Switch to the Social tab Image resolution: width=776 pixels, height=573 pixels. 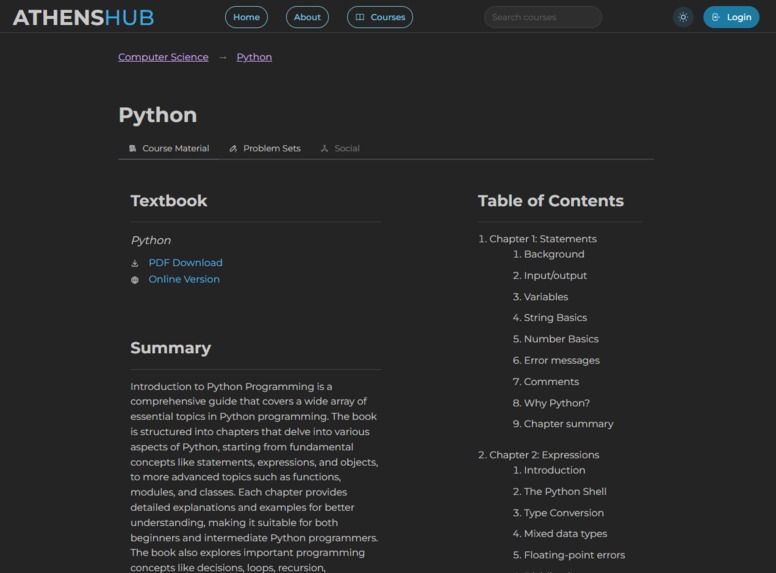[340, 148]
